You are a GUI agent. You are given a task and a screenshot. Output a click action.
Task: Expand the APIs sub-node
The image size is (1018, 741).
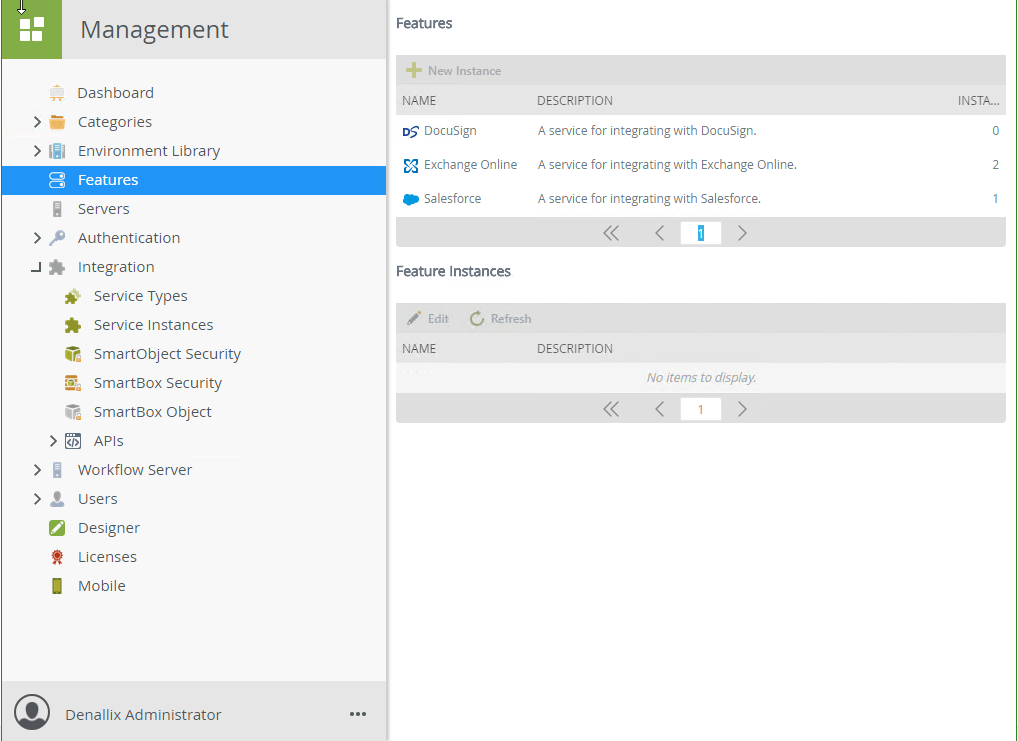tap(53, 441)
